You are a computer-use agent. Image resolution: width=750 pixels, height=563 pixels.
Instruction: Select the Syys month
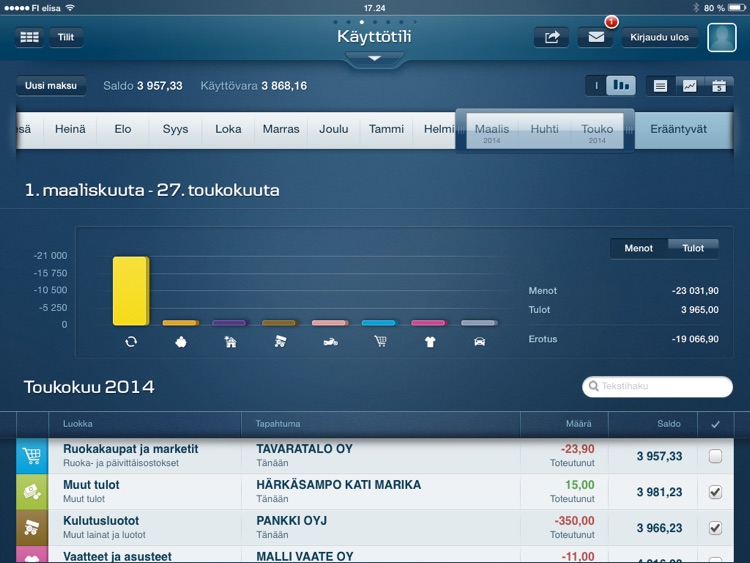175,130
